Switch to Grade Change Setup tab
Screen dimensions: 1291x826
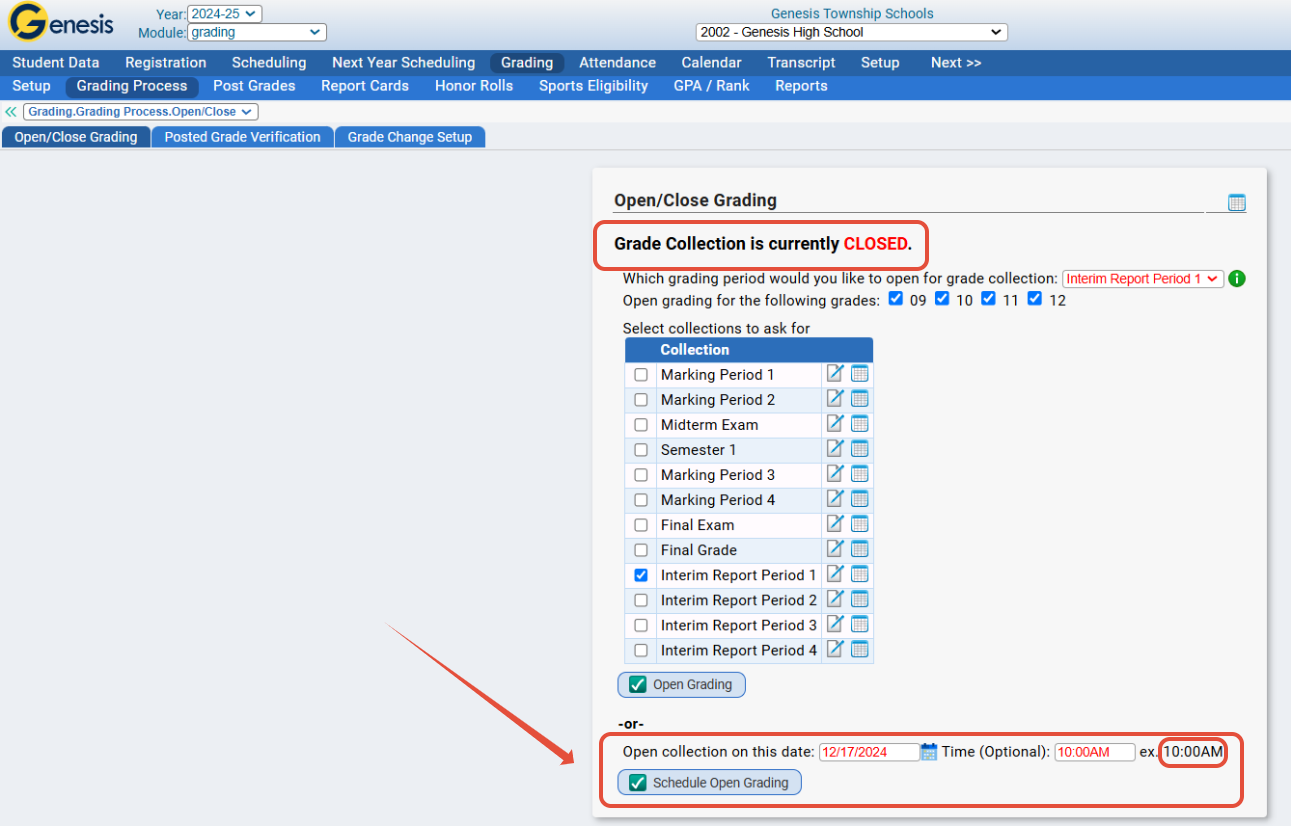coord(410,137)
